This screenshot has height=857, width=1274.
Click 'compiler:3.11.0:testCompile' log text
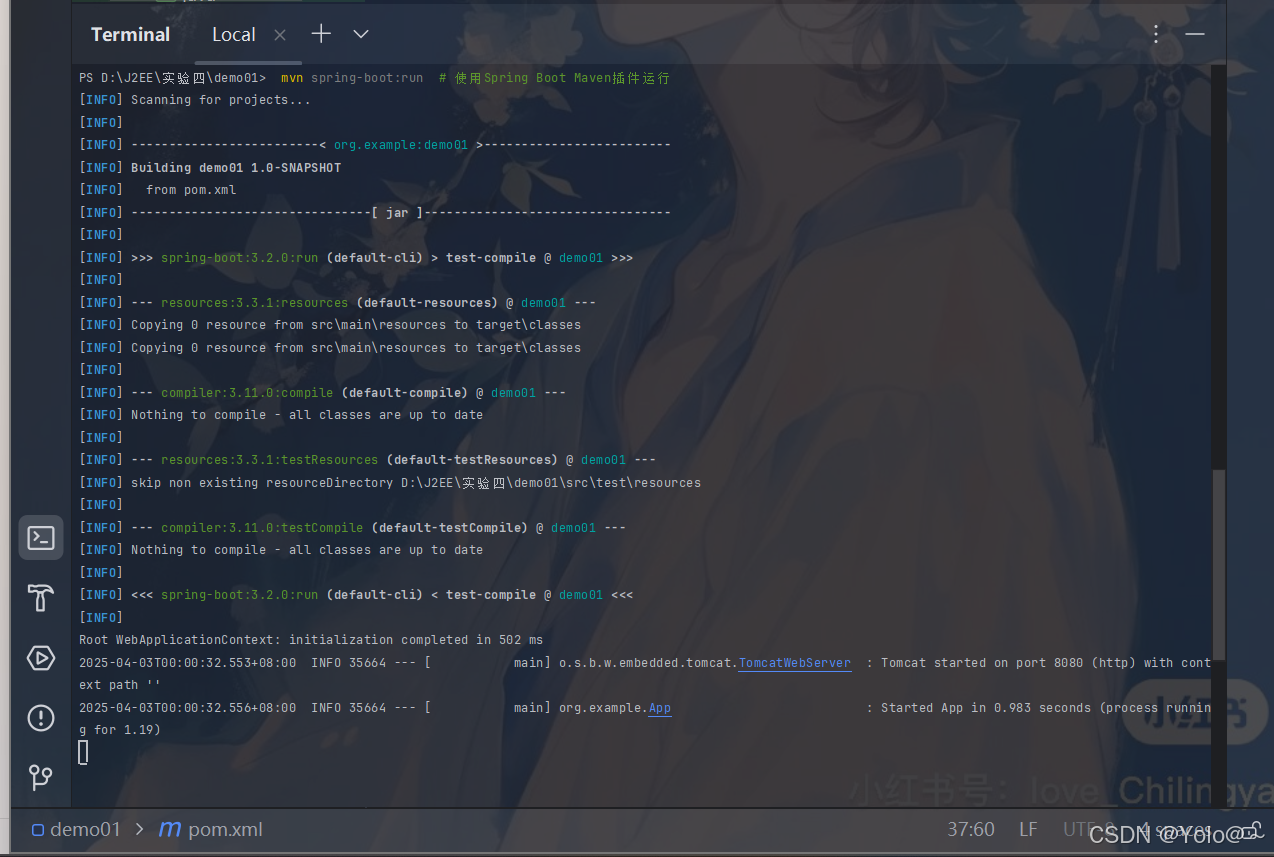pos(262,528)
